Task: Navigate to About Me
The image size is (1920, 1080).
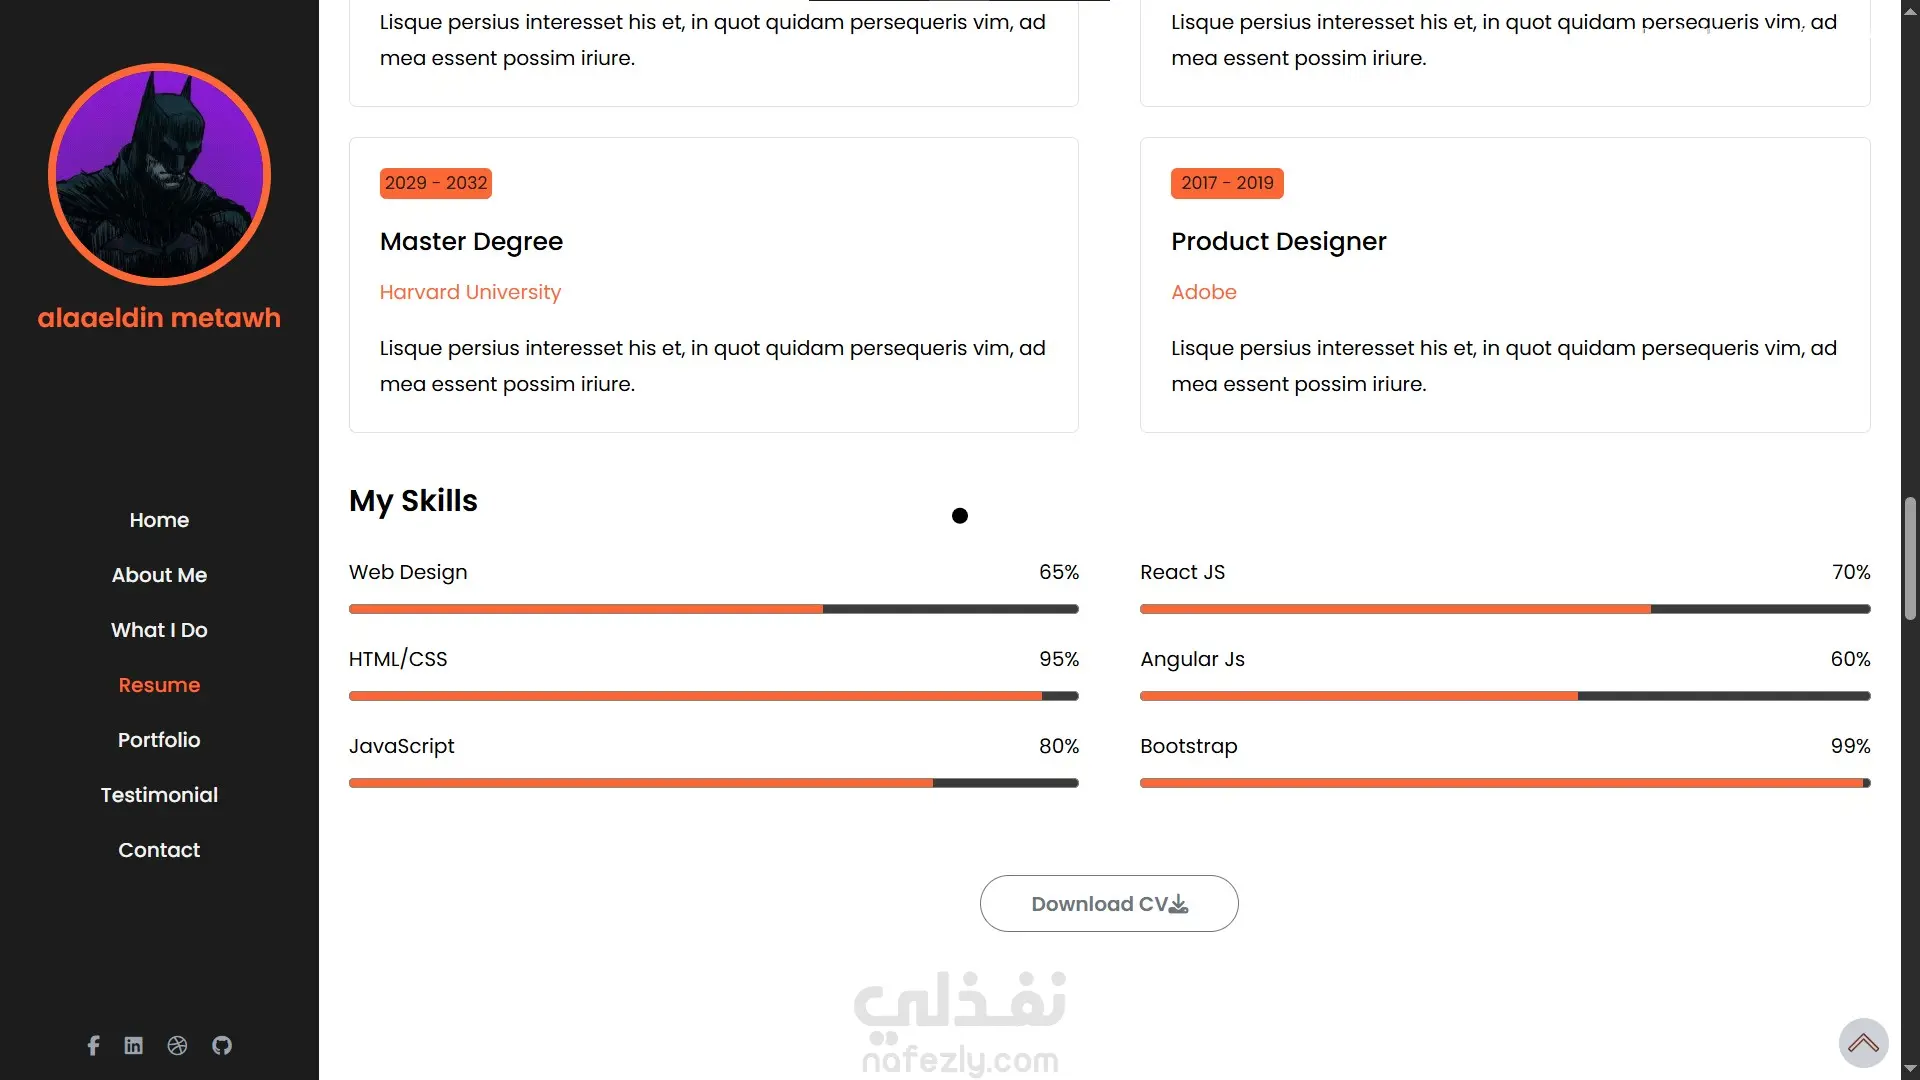Action: 159,575
